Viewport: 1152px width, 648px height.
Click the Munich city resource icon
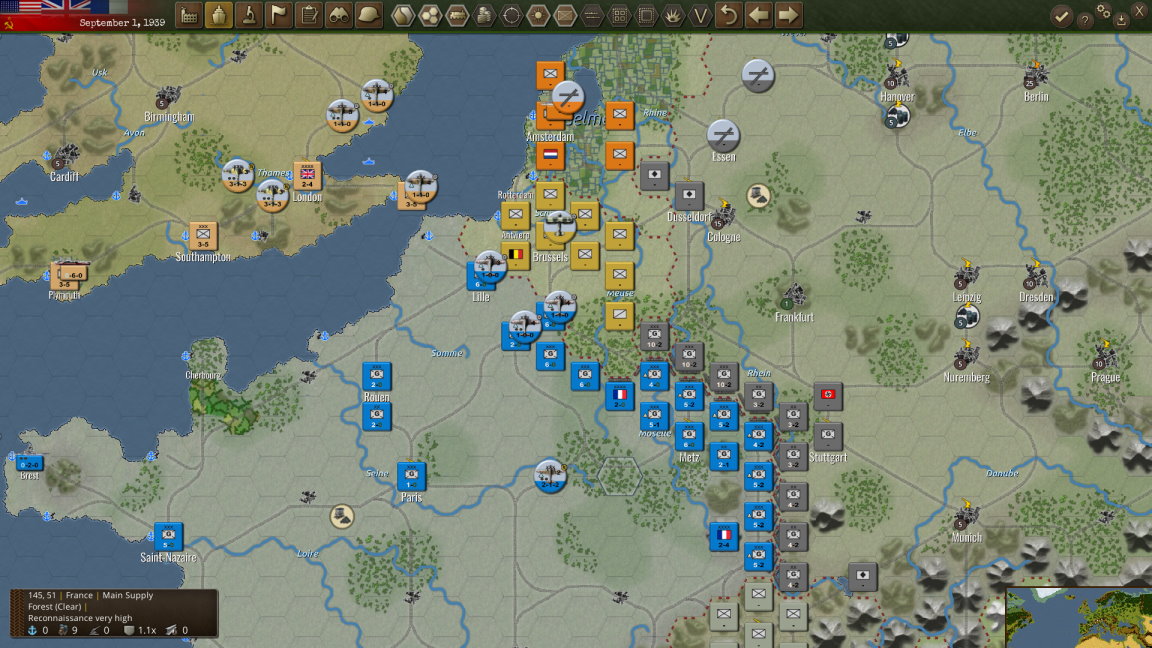(965, 516)
